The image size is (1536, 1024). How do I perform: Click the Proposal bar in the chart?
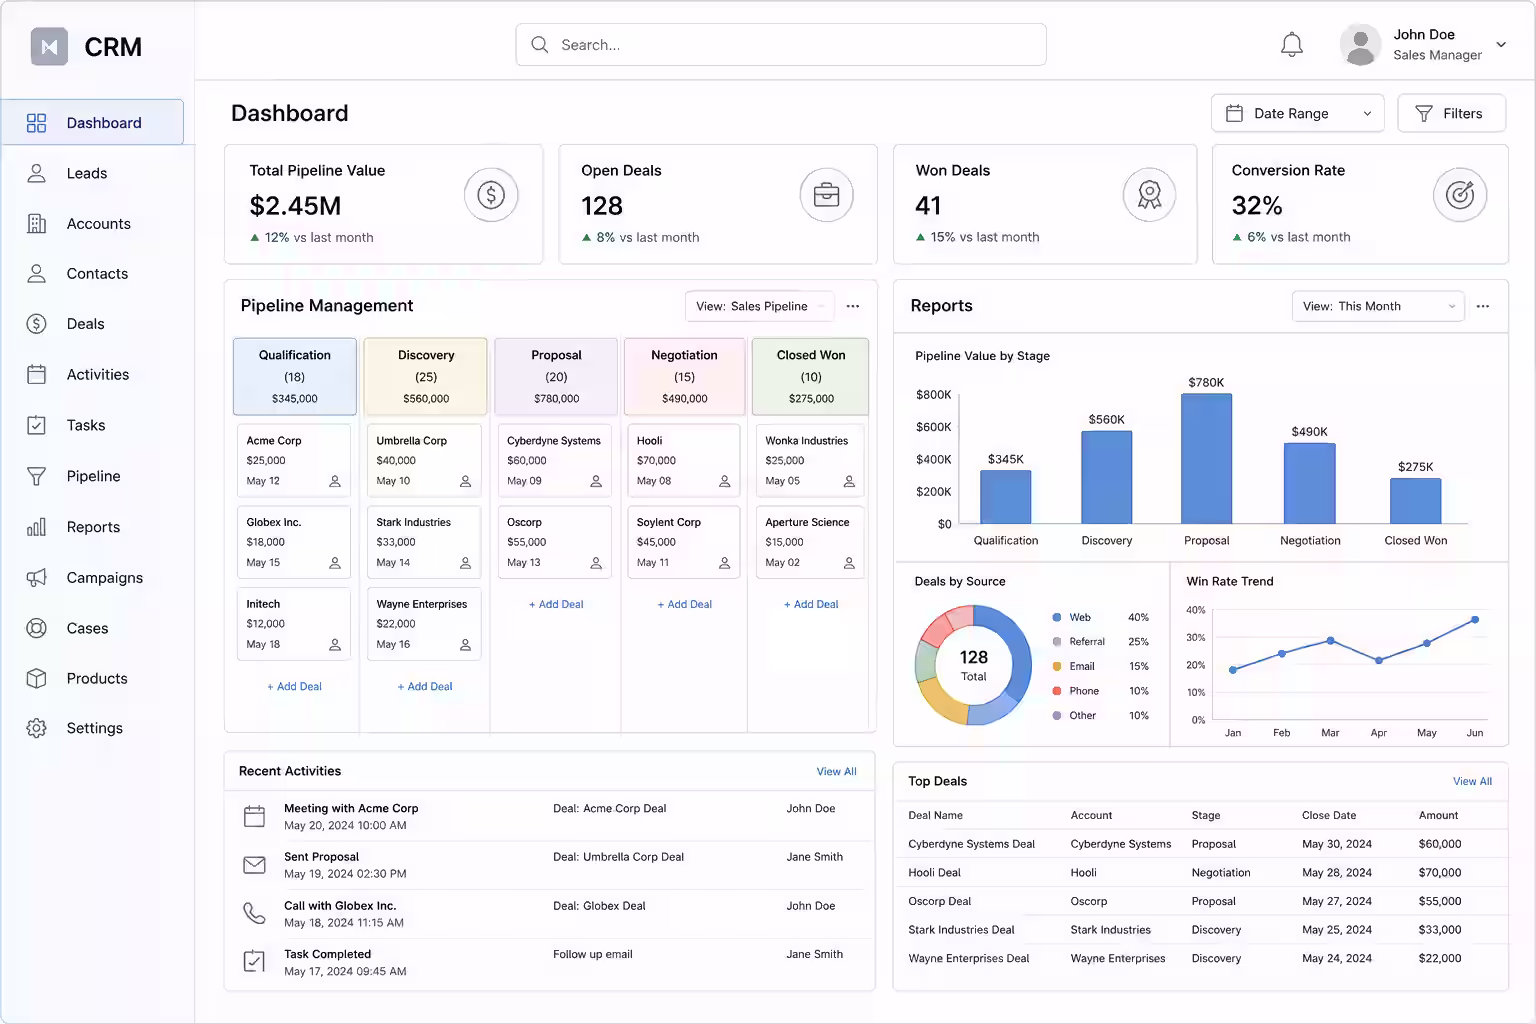click(1206, 458)
